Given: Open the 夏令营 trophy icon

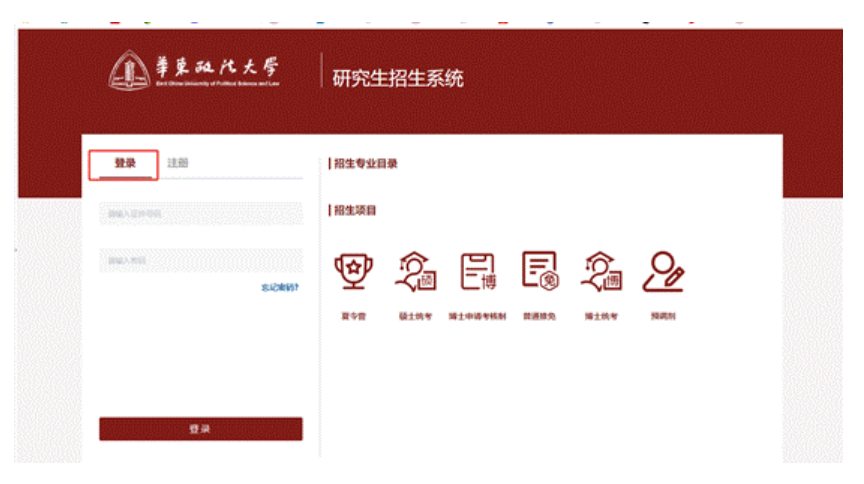Looking at the screenshot, I should (354, 271).
